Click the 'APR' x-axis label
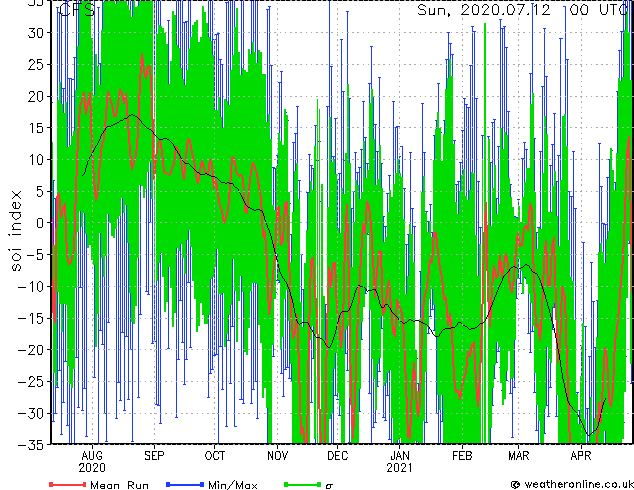Screen dimensions: 634x490 coord(581,456)
